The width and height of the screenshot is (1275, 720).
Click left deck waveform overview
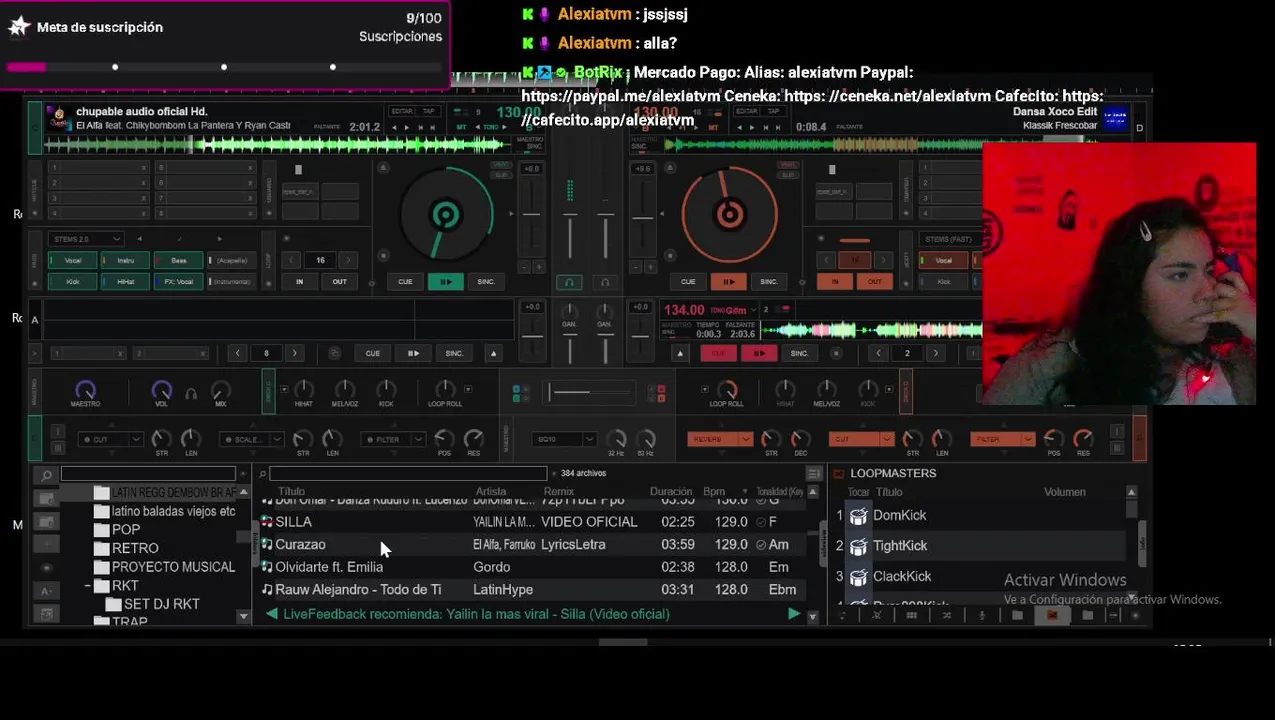(x=275, y=146)
